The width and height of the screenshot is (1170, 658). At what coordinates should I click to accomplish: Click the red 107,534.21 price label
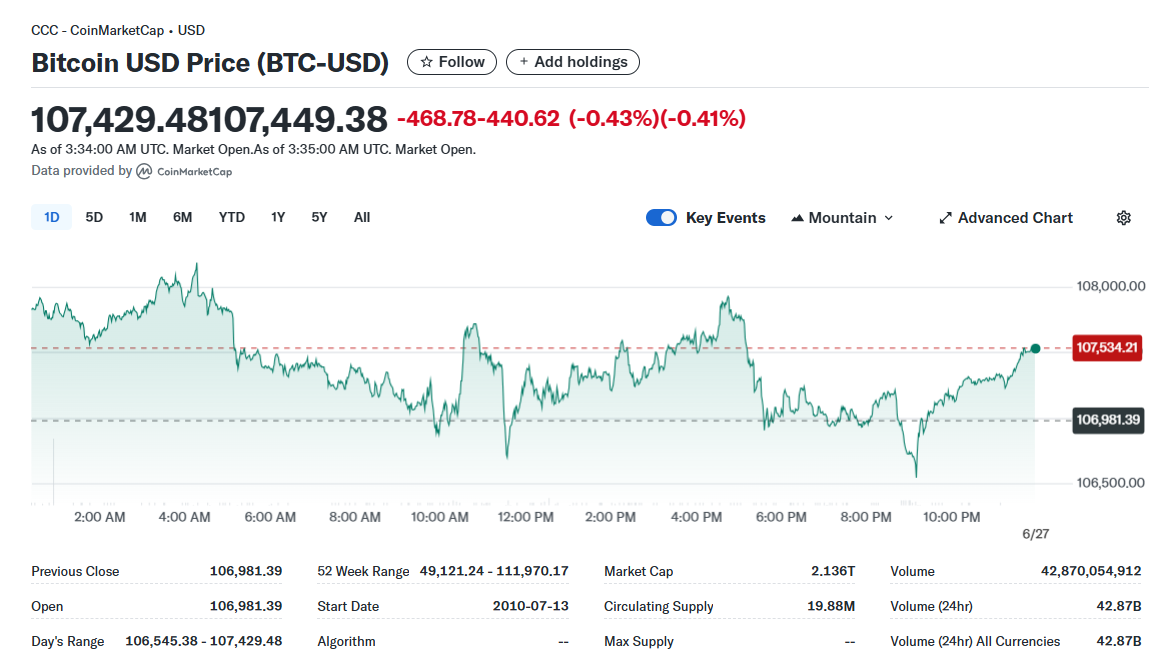(x=1107, y=348)
